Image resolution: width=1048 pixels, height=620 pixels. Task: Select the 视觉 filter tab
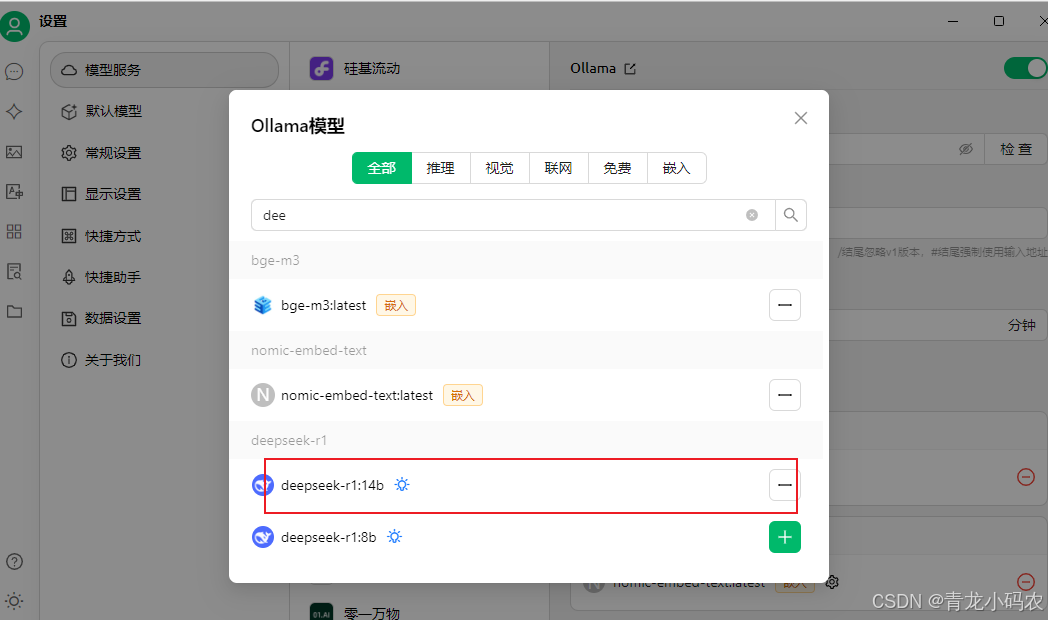(499, 168)
